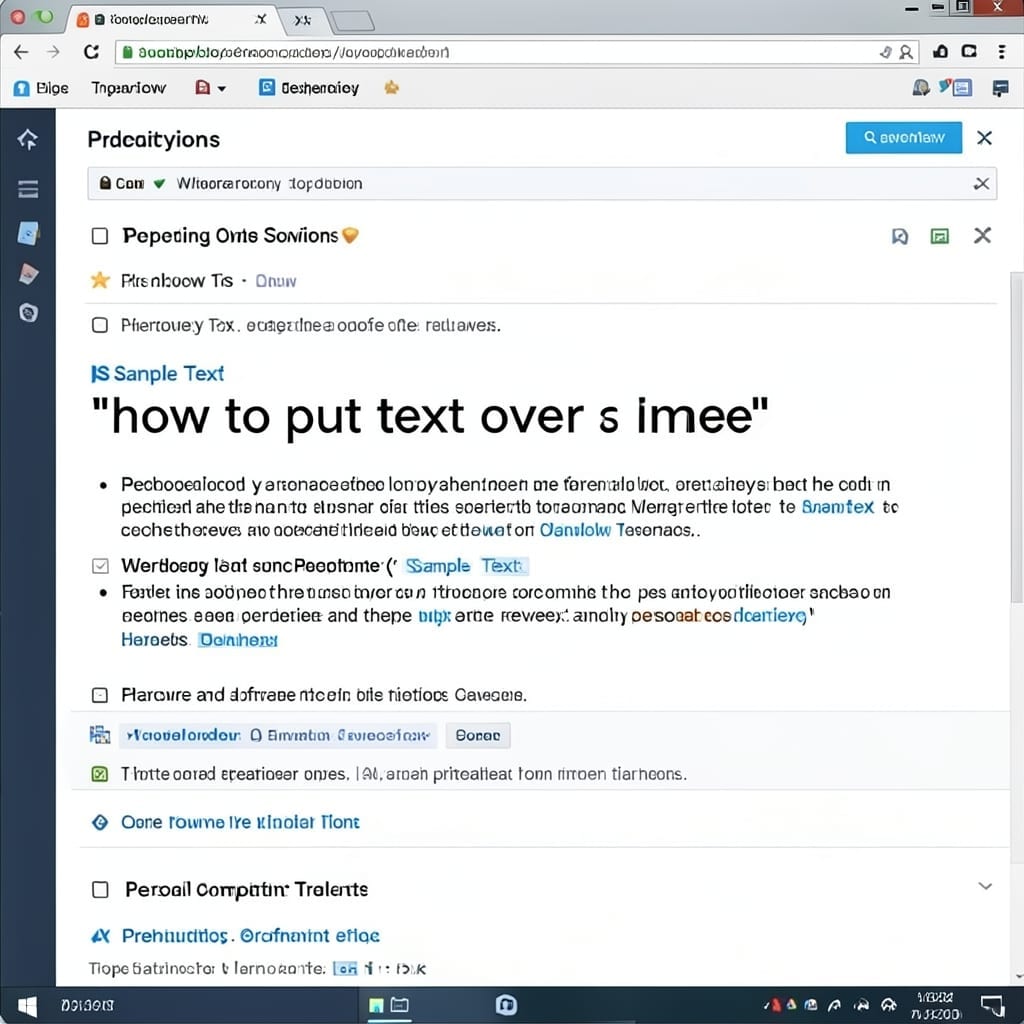Click the browser back arrow
Screen dimensions: 1024x1024
[21, 52]
